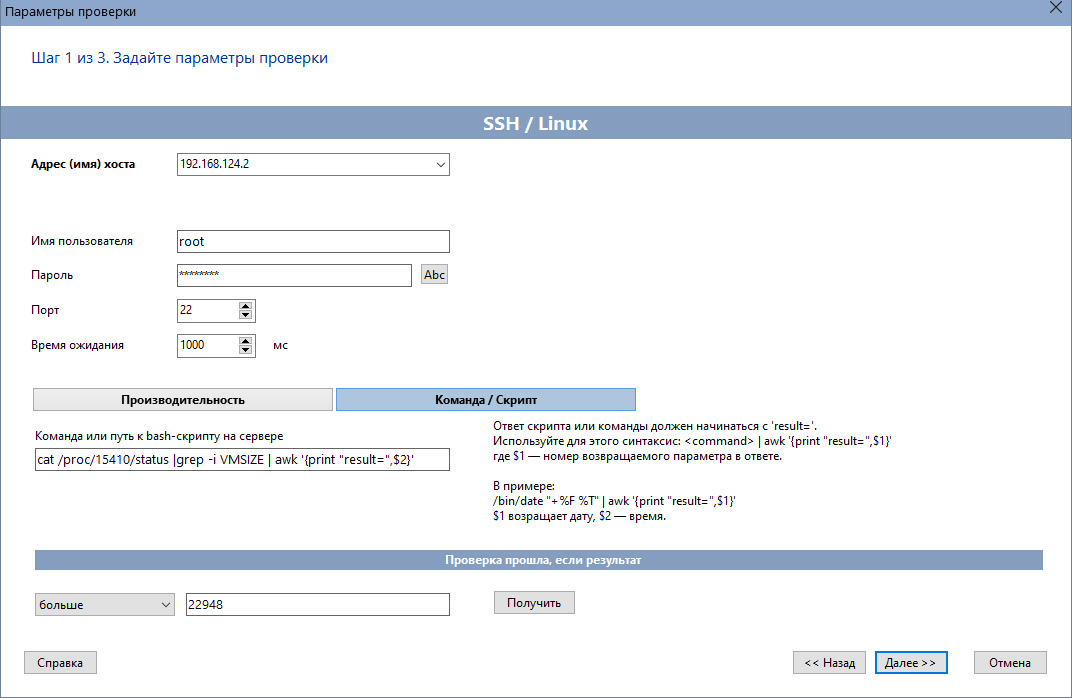Click the /bin/date example line

tap(614, 501)
